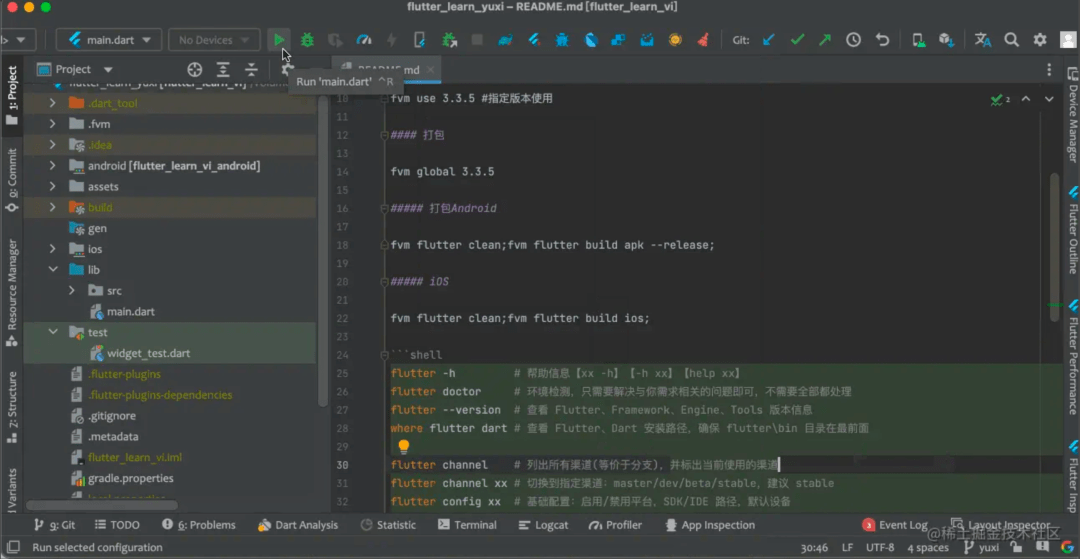1080x559 pixels.
Task: Open the Search Everywhere magnifier icon
Action: pos(1011,40)
